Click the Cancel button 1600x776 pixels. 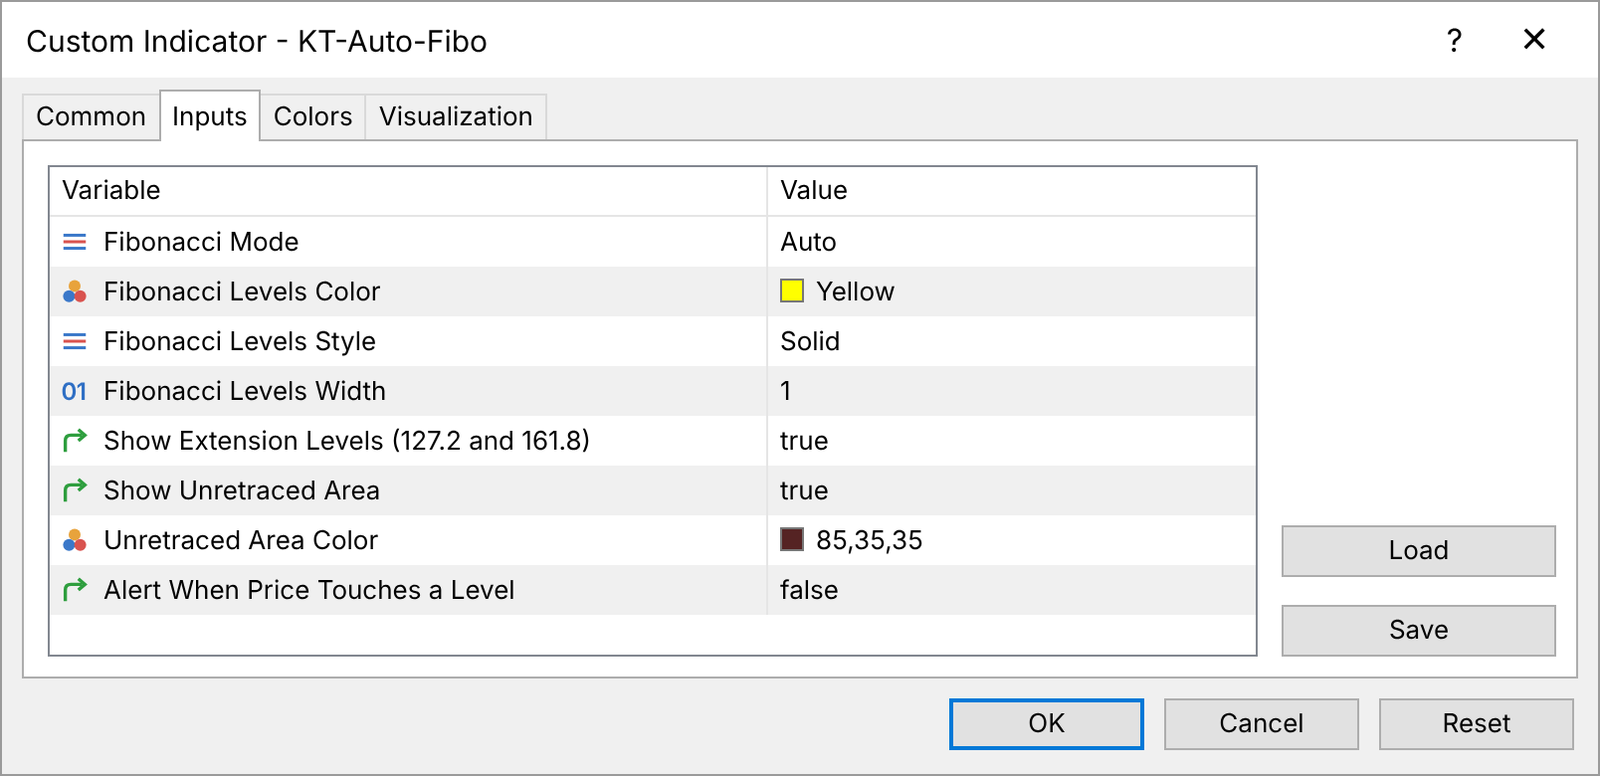click(x=1261, y=724)
